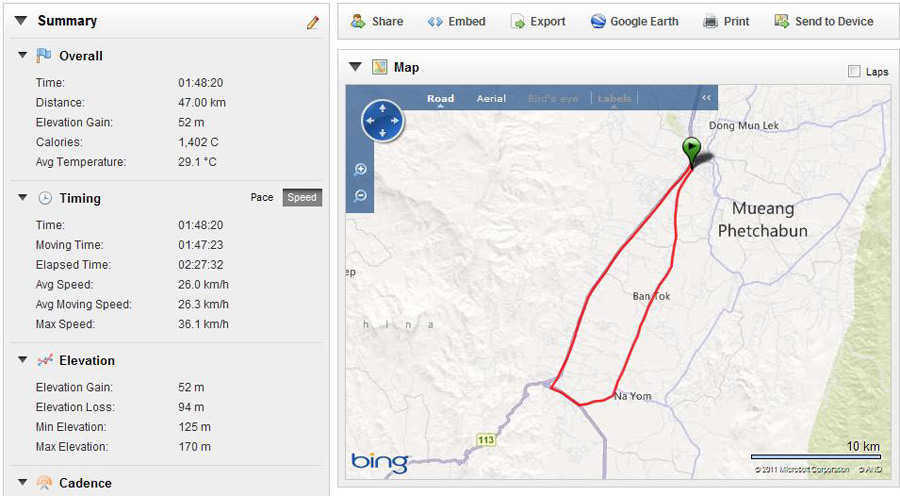Viewport: 900px width, 496px height.
Task: Switch Timing display to Pace
Action: tap(262, 197)
